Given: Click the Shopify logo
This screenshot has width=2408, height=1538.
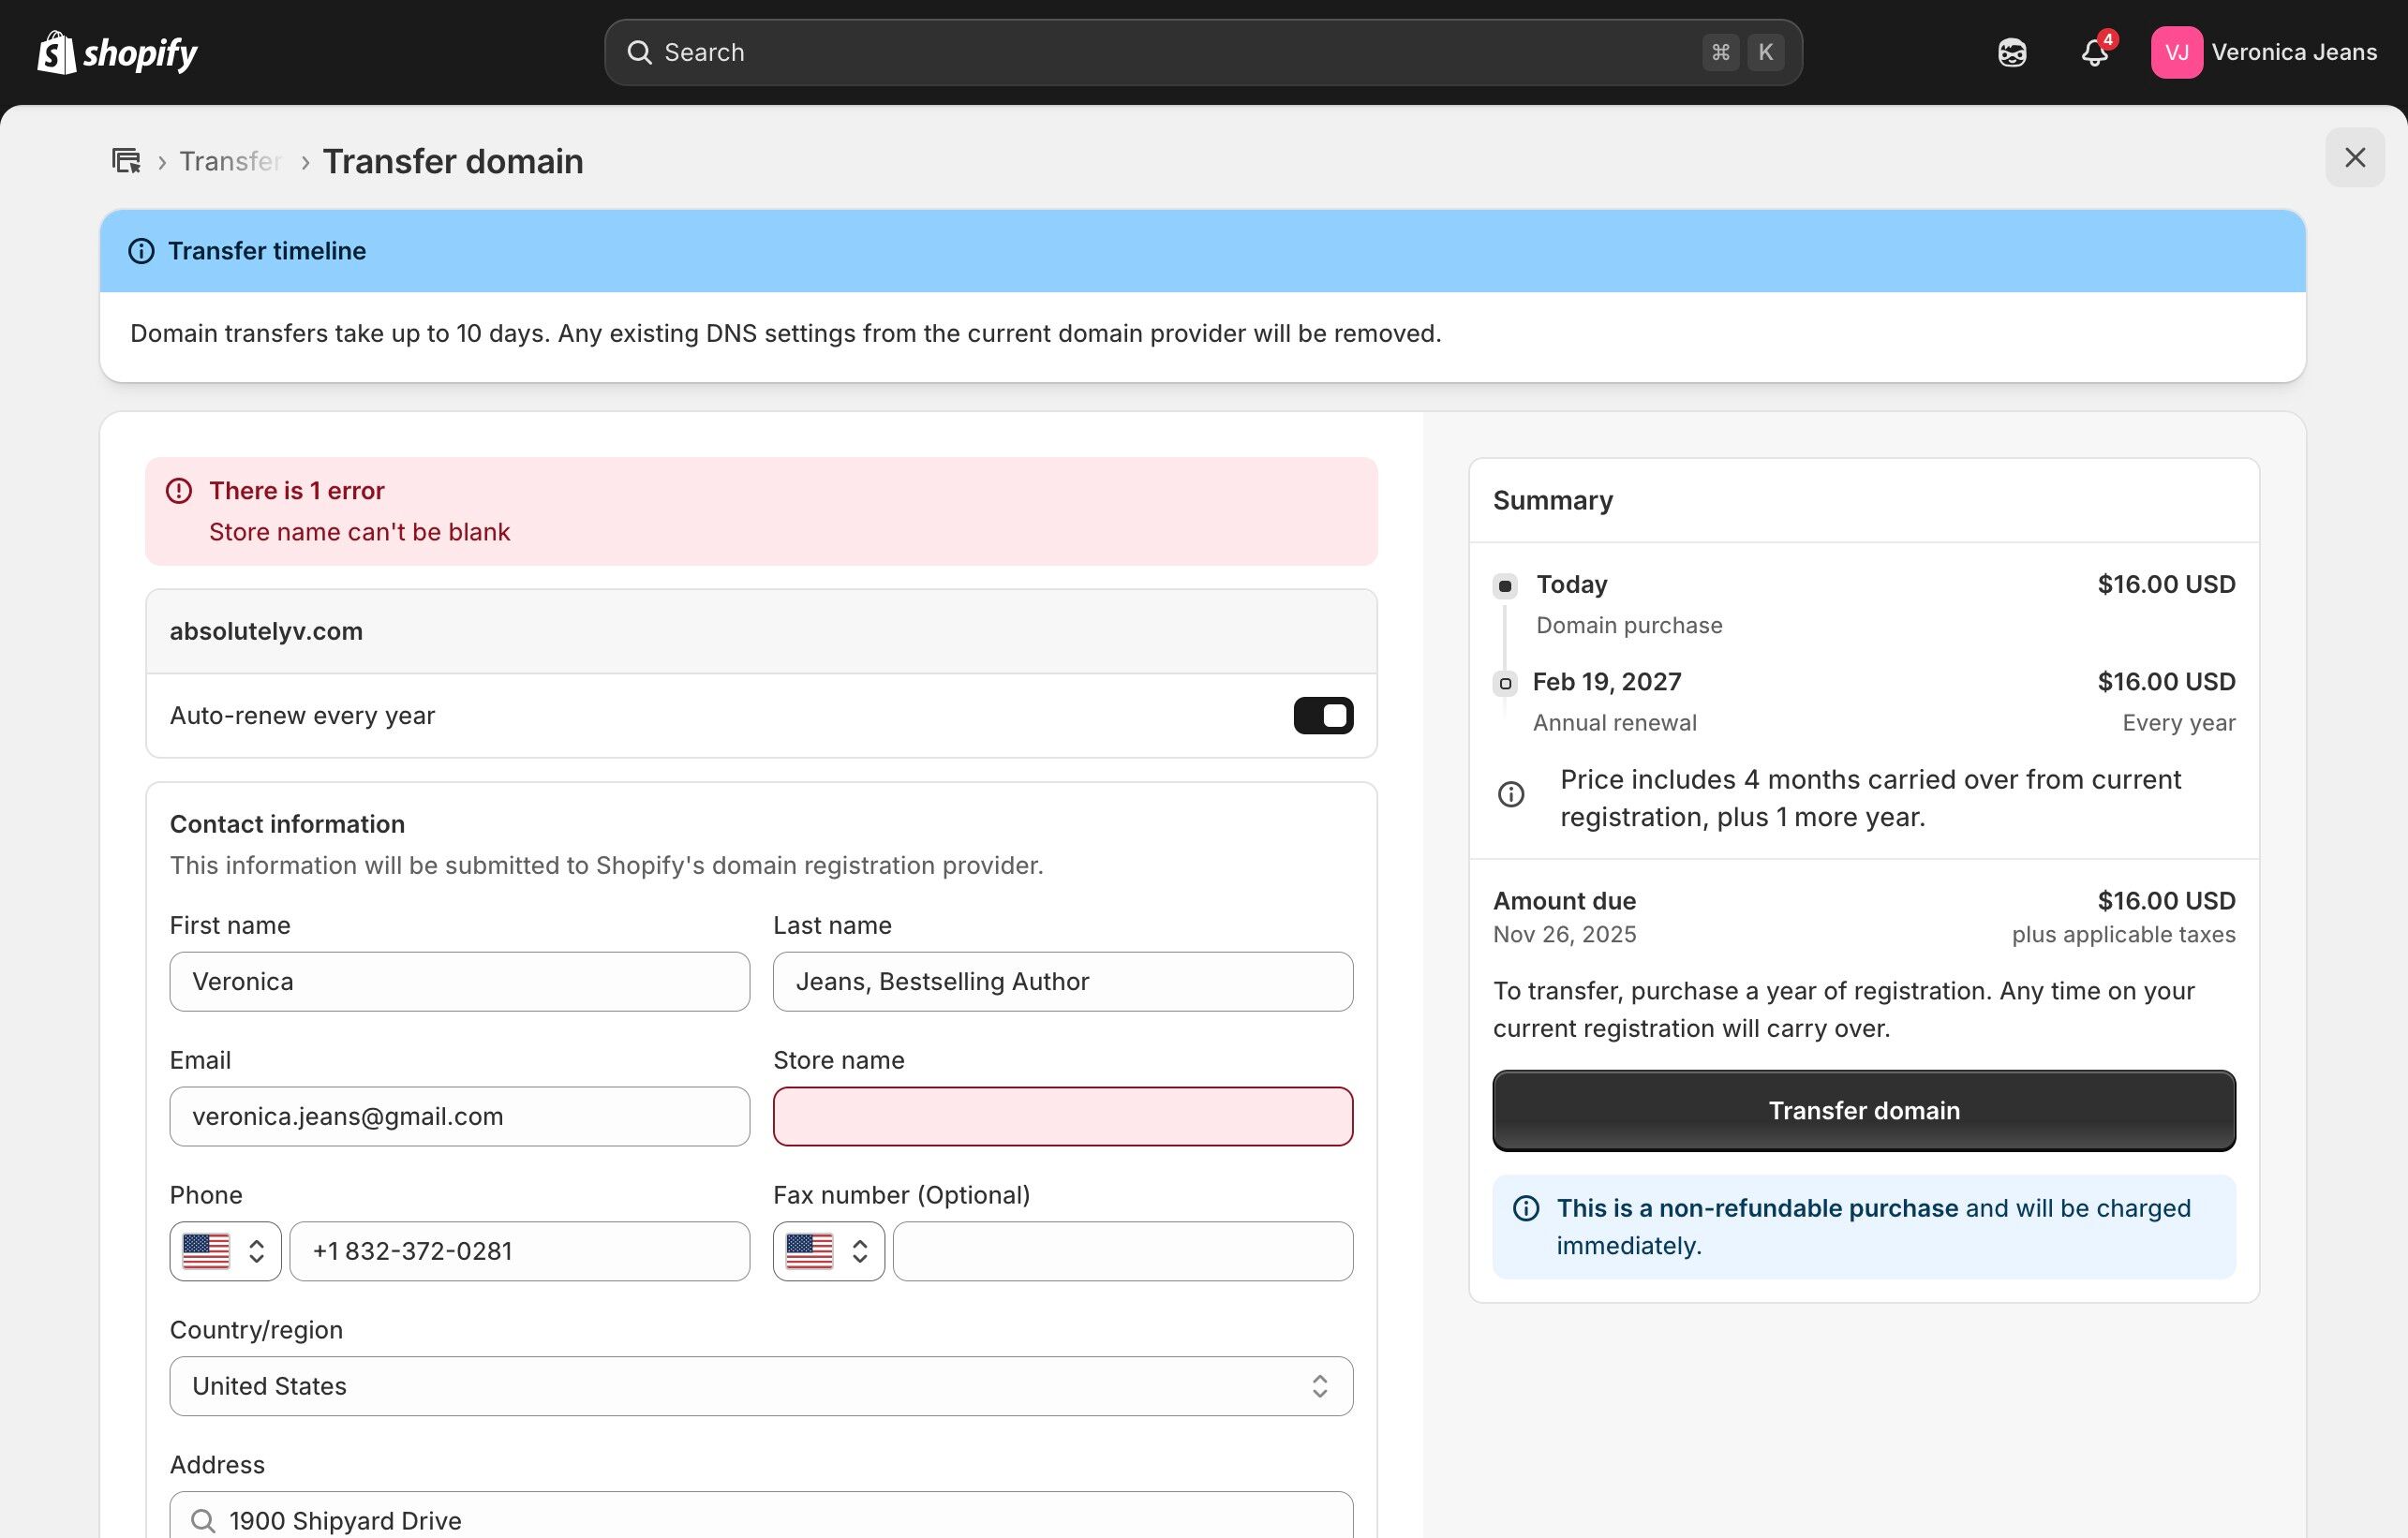Looking at the screenshot, I should click(117, 52).
